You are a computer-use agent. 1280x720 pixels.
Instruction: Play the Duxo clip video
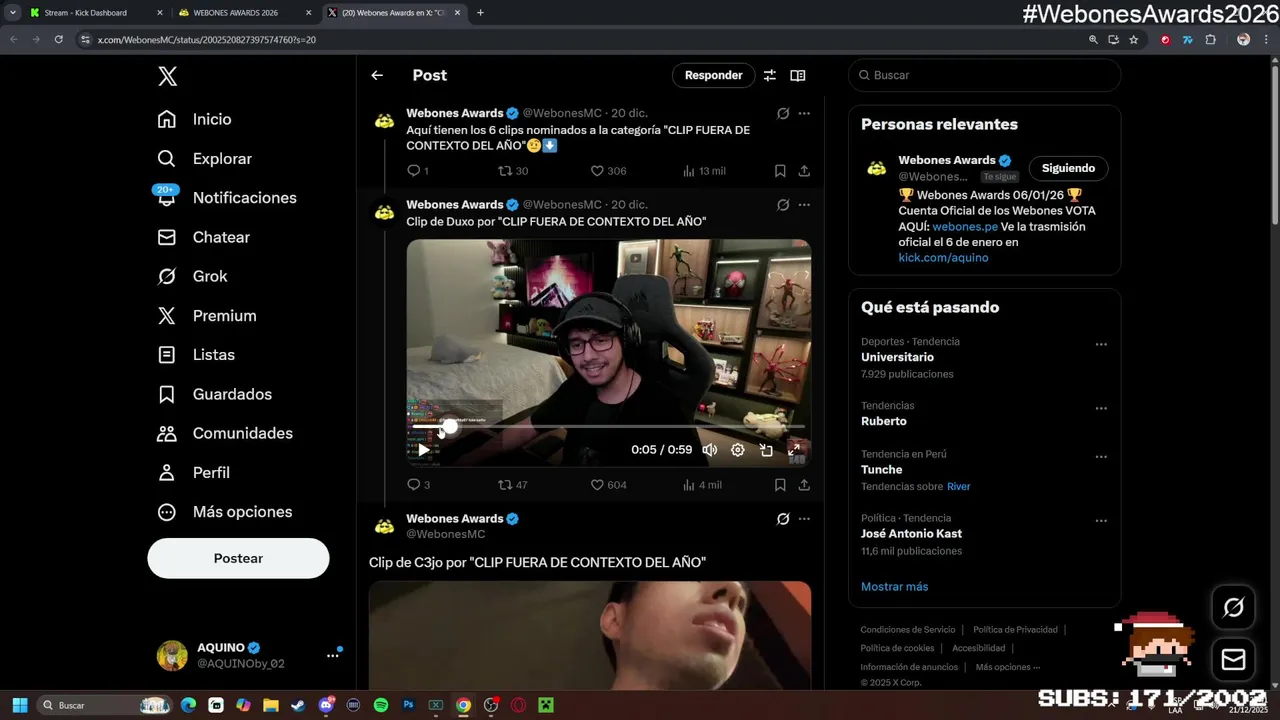pos(424,450)
